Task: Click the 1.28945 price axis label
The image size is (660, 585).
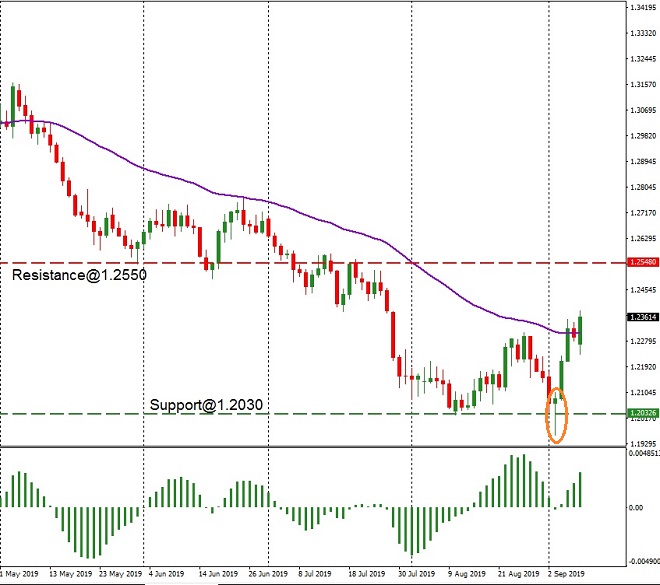Action: tap(643, 161)
